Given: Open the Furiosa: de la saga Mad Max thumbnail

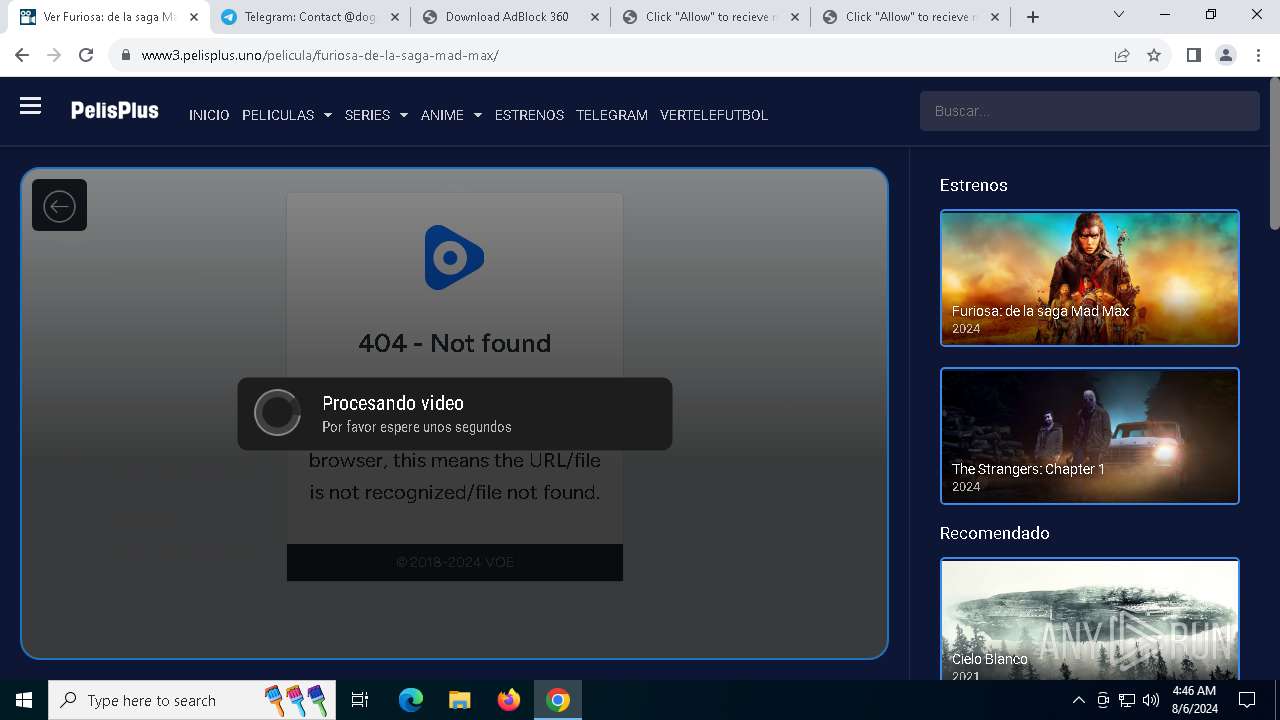Looking at the screenshot, I should pos(1090,278).
